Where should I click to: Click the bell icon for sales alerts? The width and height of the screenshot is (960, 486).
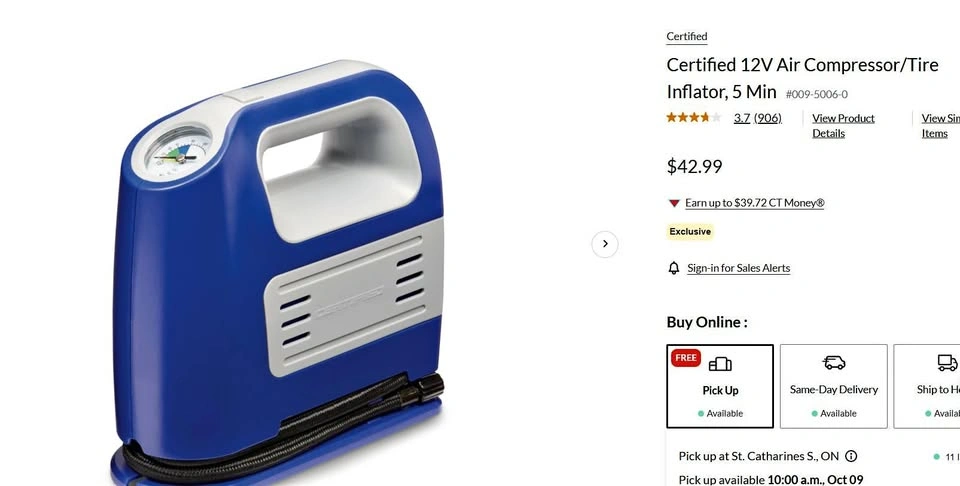673,267
